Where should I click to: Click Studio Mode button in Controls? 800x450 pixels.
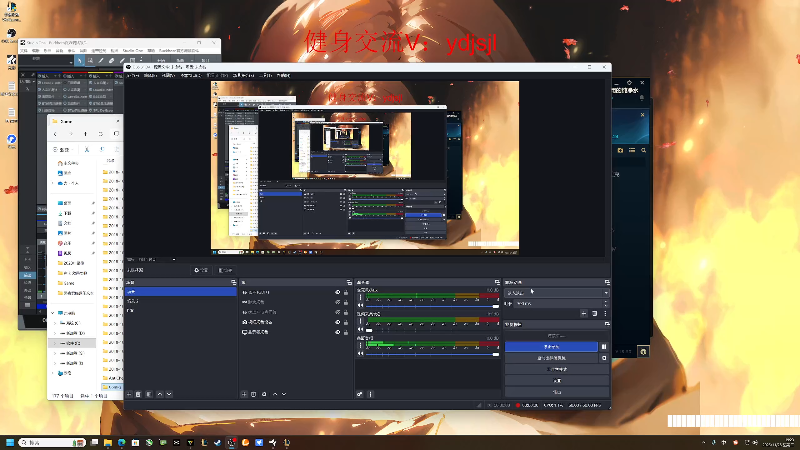point(557,369)
